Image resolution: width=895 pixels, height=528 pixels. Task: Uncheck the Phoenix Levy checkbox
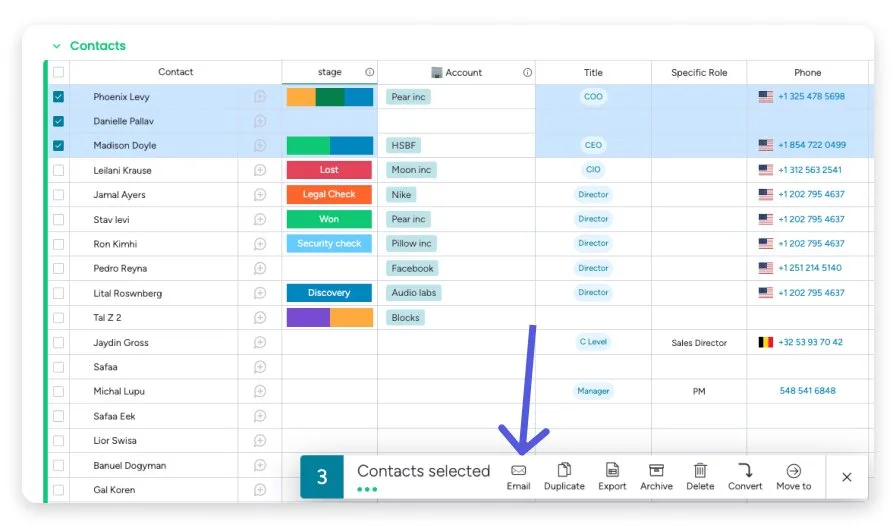pyautogui.click(x=58, y=97)
